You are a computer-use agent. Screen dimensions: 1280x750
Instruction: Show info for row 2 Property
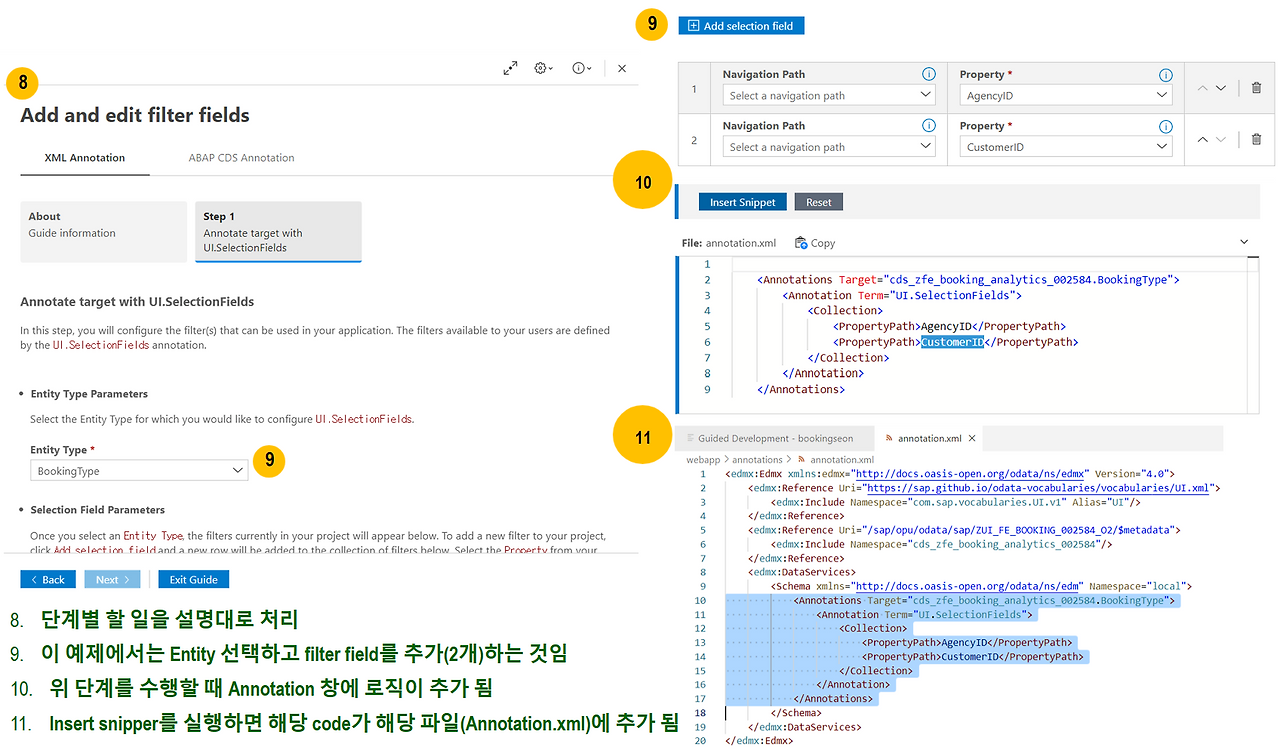tap(1165, 126)
